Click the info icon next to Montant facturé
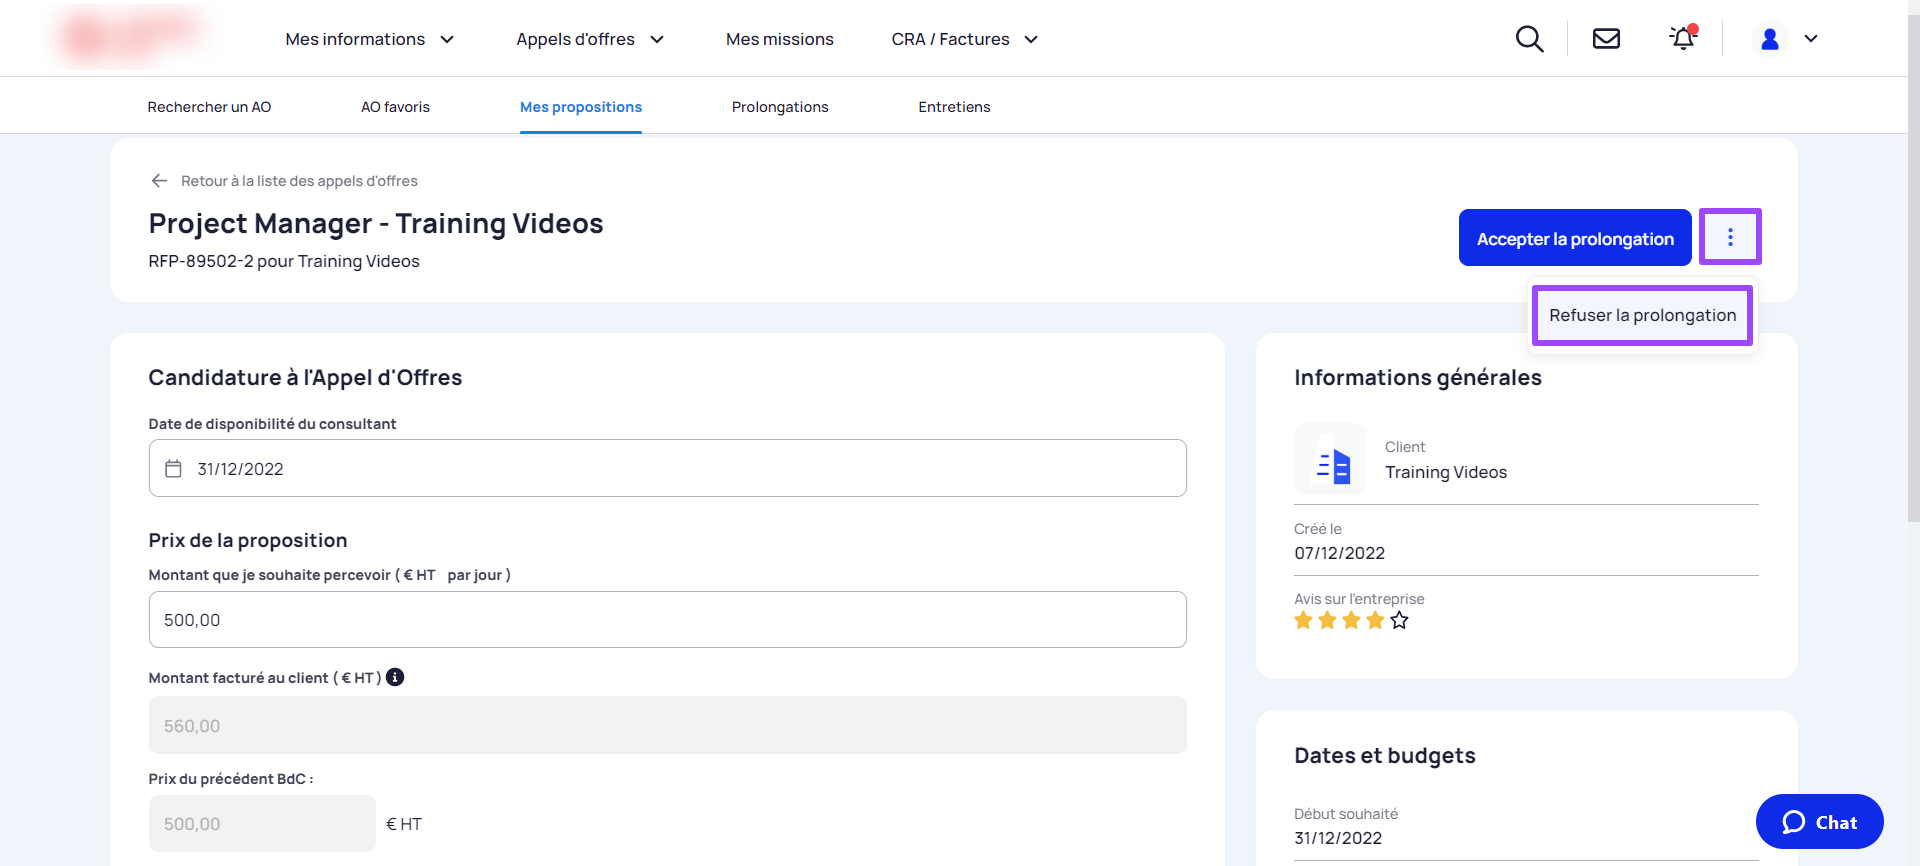The image size is (1920, 866). pyautogui.click(x=395, y=677)
